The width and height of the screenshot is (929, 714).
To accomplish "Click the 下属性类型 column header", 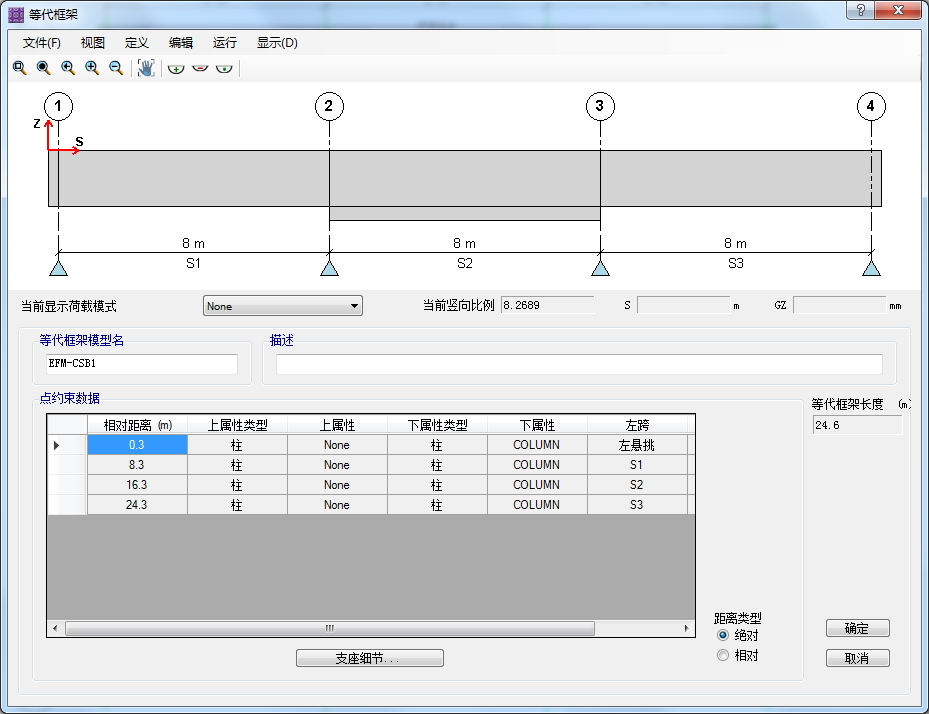I will (437, 425).
